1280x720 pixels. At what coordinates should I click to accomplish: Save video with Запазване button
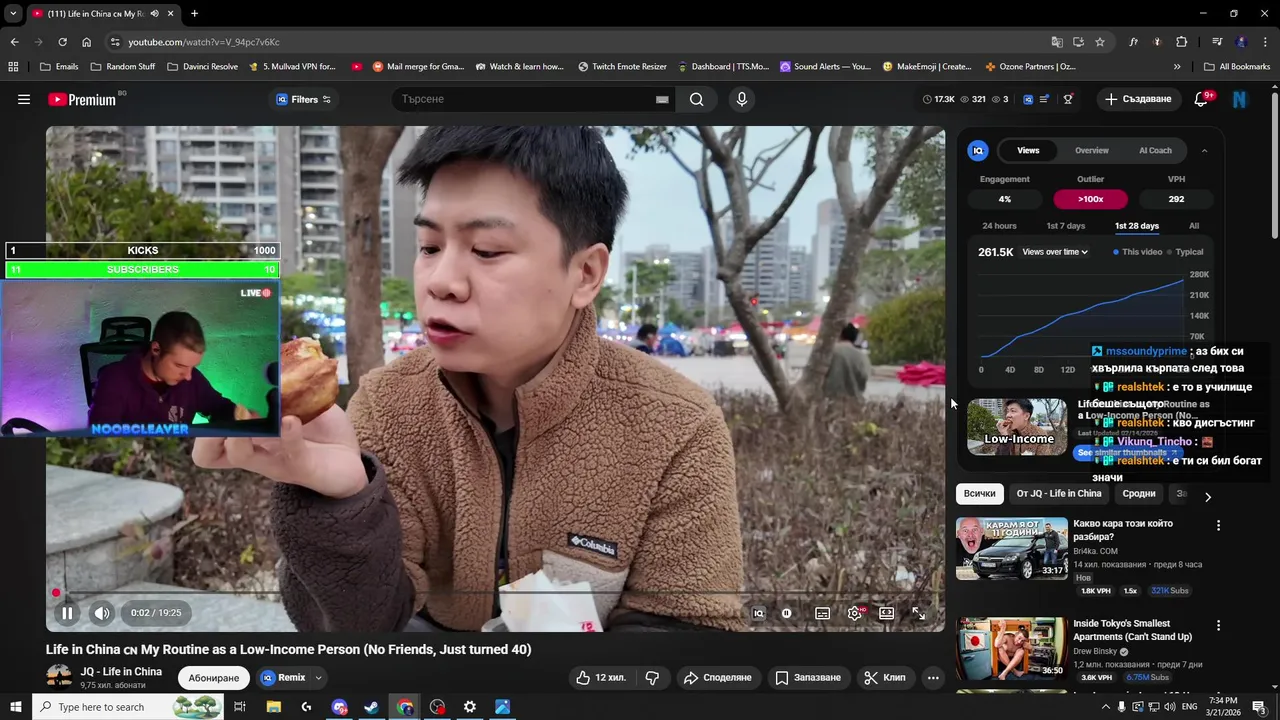click(808, 677)
